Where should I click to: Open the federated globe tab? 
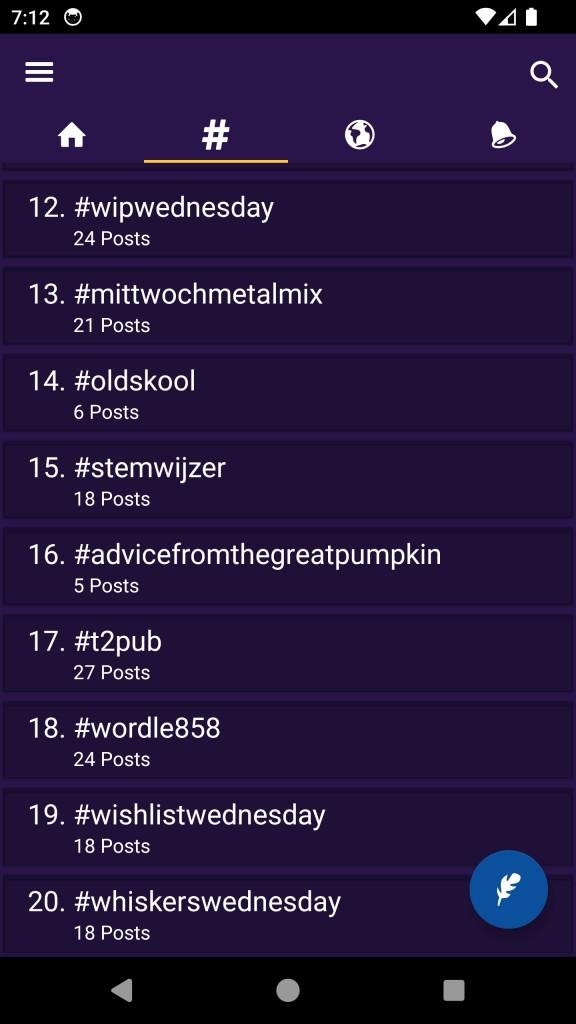tap(360, 135)
